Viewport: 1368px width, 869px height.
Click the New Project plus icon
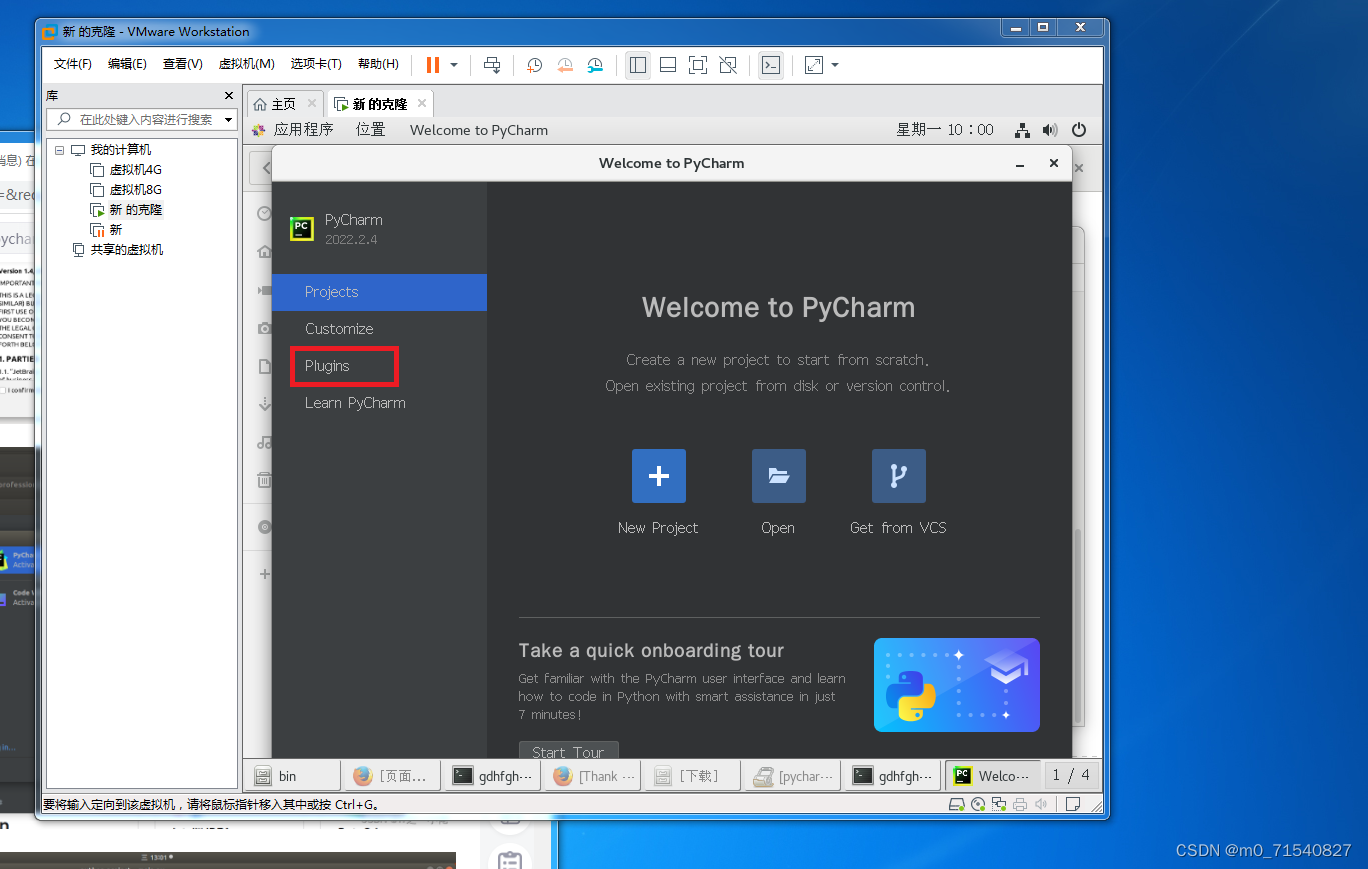659,476
